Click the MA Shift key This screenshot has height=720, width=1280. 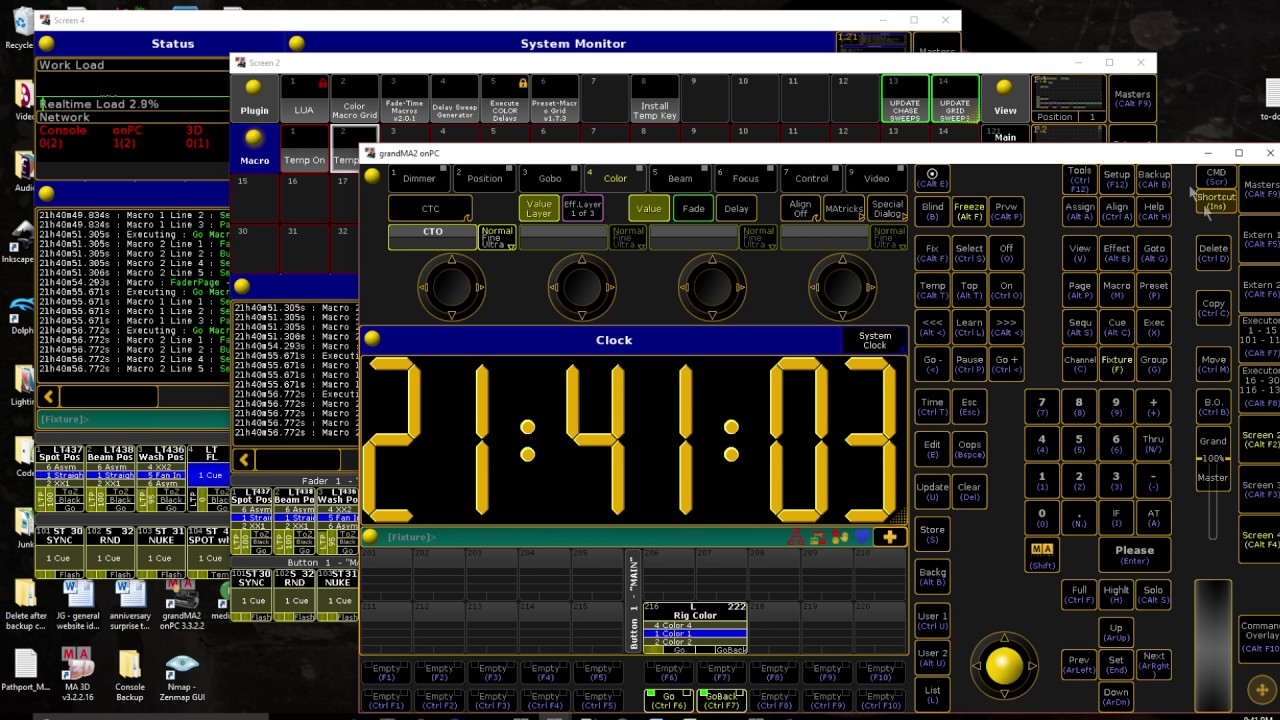click(1042, 553)
